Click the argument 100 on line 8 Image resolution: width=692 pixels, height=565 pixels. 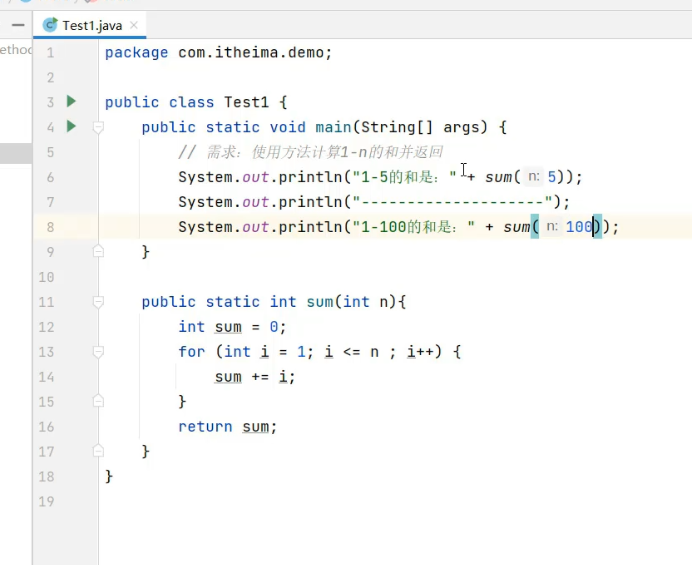point(579,227)
